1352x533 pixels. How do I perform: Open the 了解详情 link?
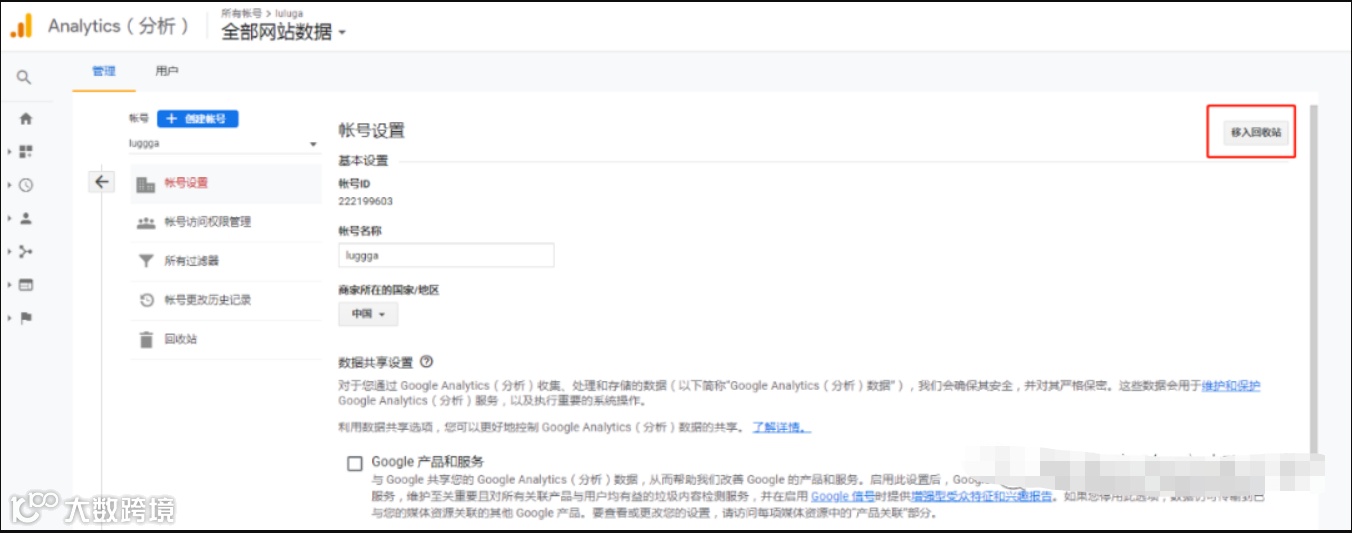[x=782, y=428]
